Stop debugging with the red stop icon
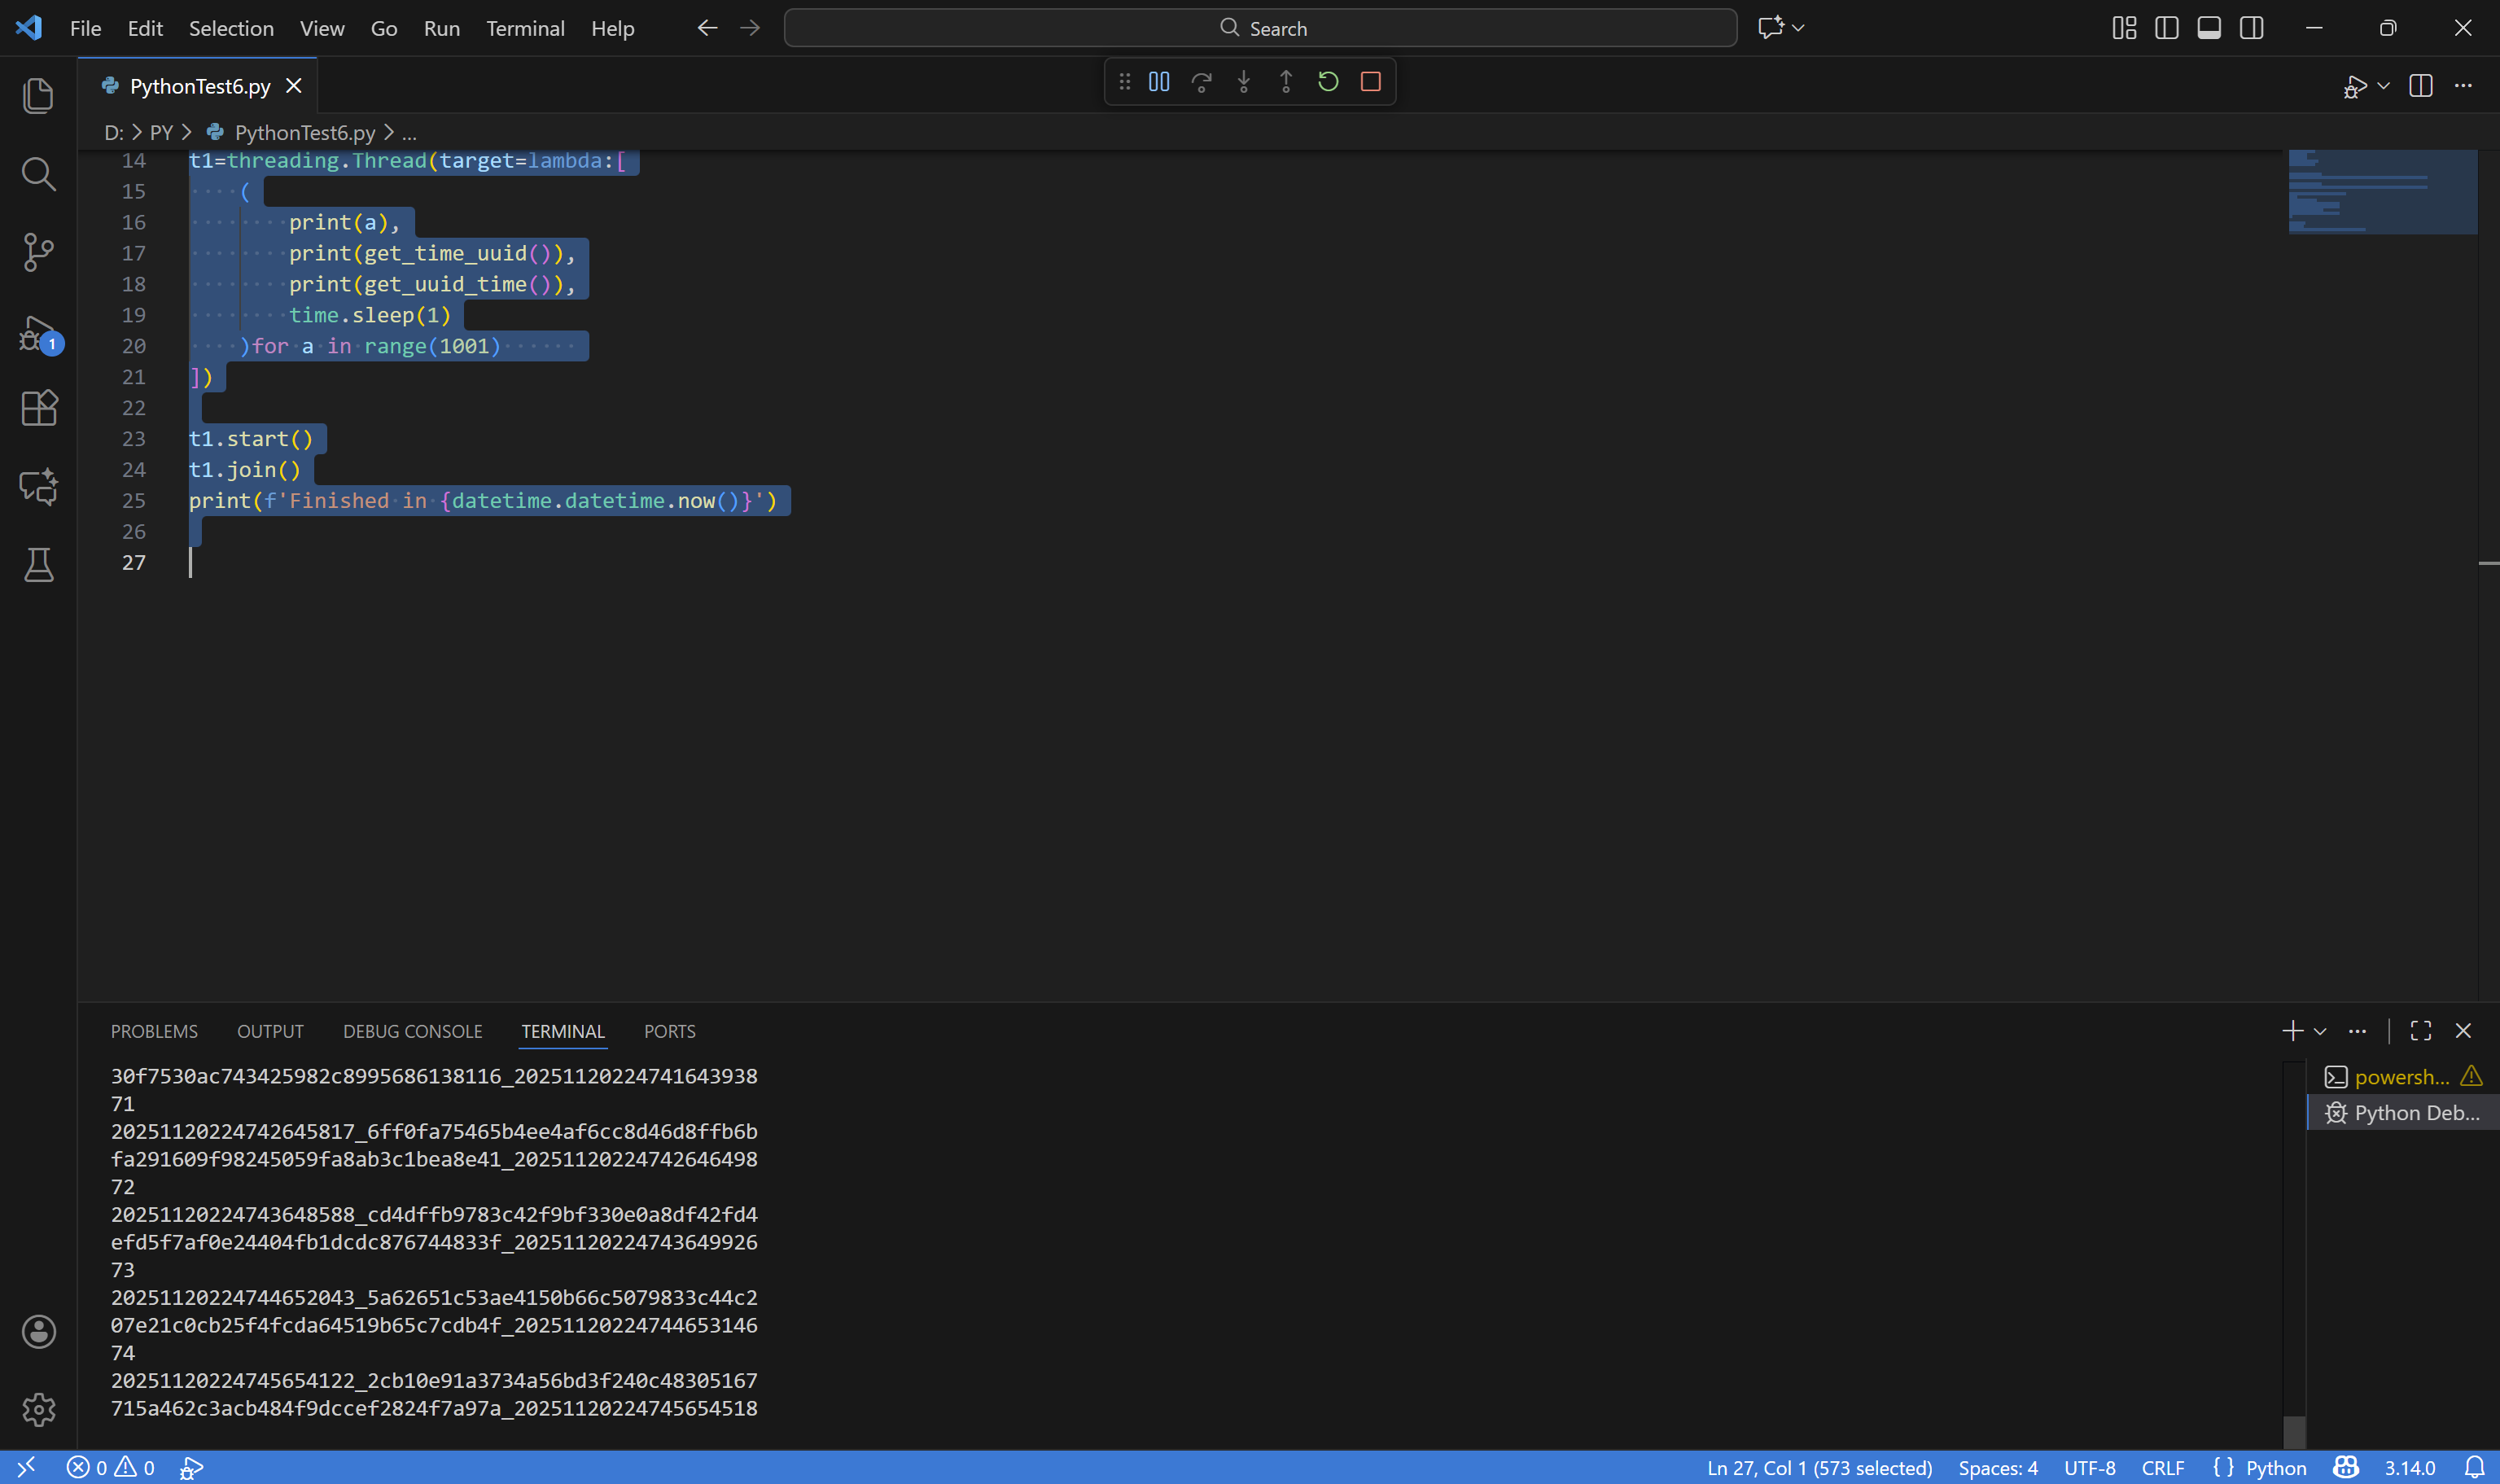This screenshot has width=2500, height=1484. (x=1370, y=82)
